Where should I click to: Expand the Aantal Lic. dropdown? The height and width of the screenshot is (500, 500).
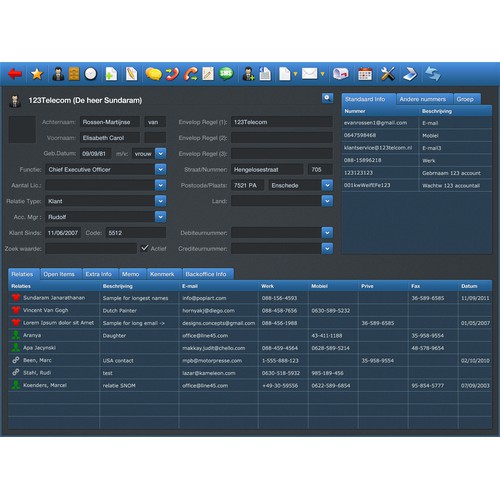click(x=160, y=185)
